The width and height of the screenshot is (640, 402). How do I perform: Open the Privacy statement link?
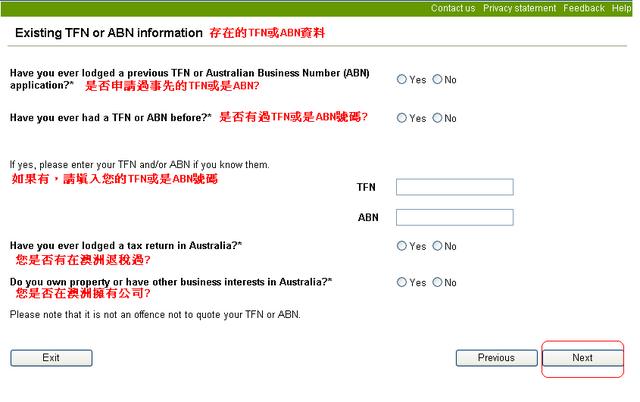519,8
